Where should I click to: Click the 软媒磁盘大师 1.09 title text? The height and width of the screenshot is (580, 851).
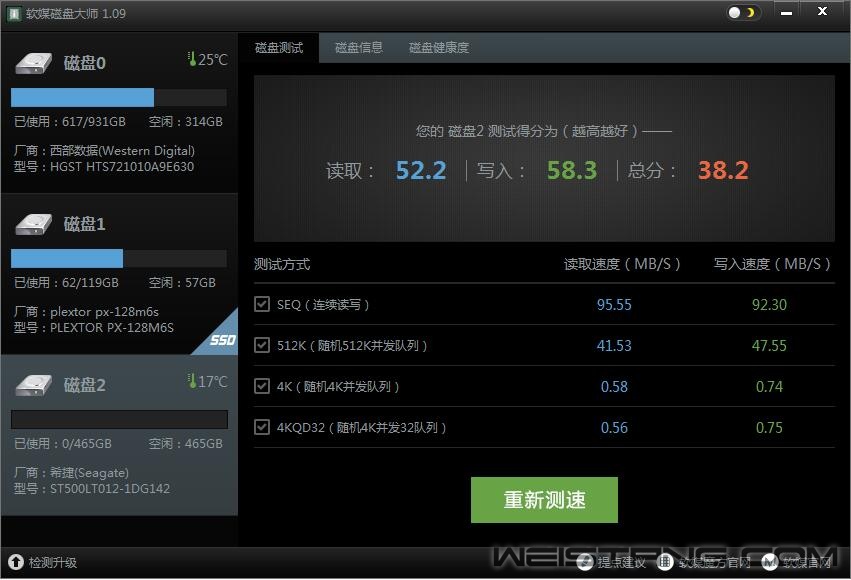pos(75,14)
